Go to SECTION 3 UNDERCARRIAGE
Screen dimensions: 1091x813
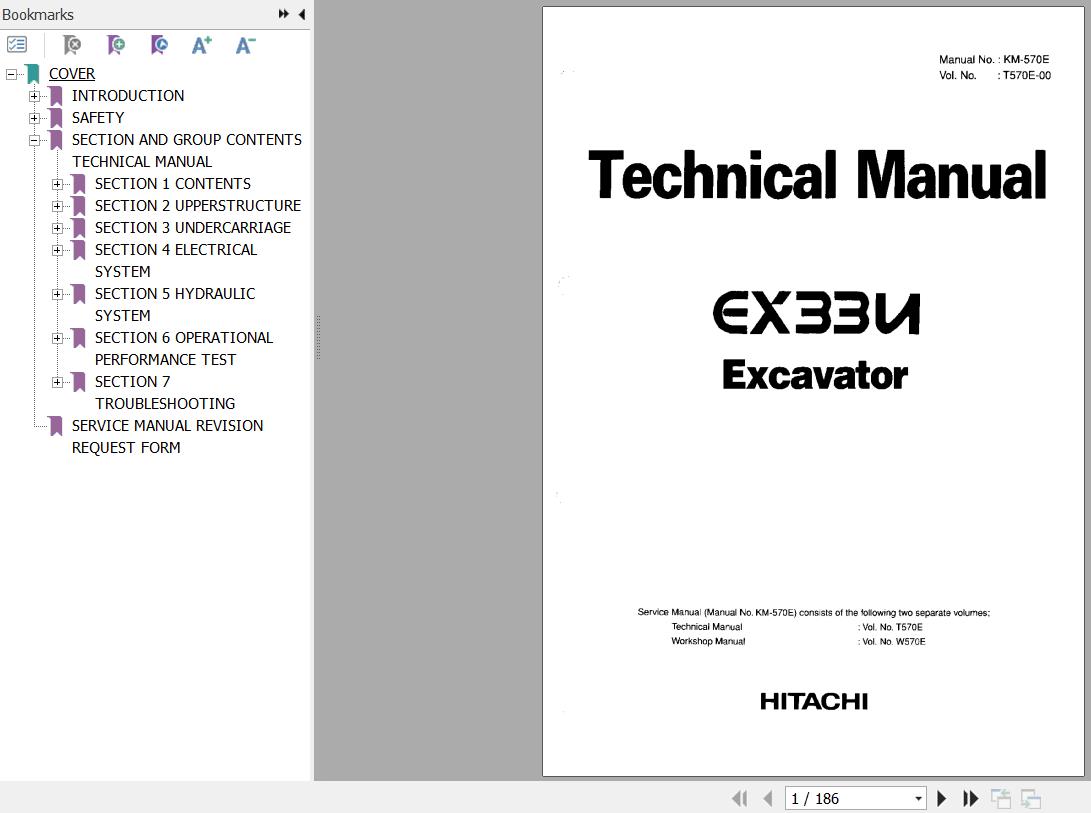193,228
